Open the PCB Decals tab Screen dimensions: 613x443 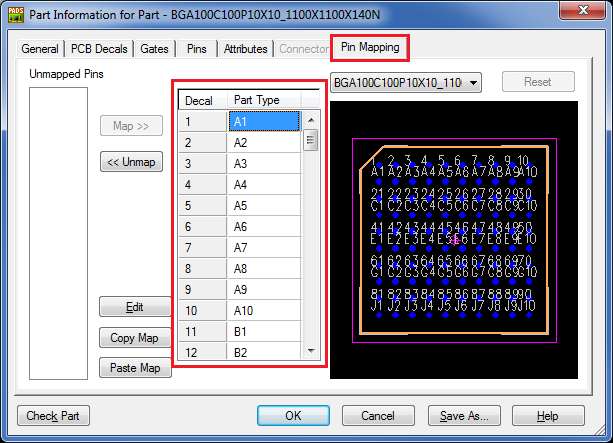click(x=99, y=49)
